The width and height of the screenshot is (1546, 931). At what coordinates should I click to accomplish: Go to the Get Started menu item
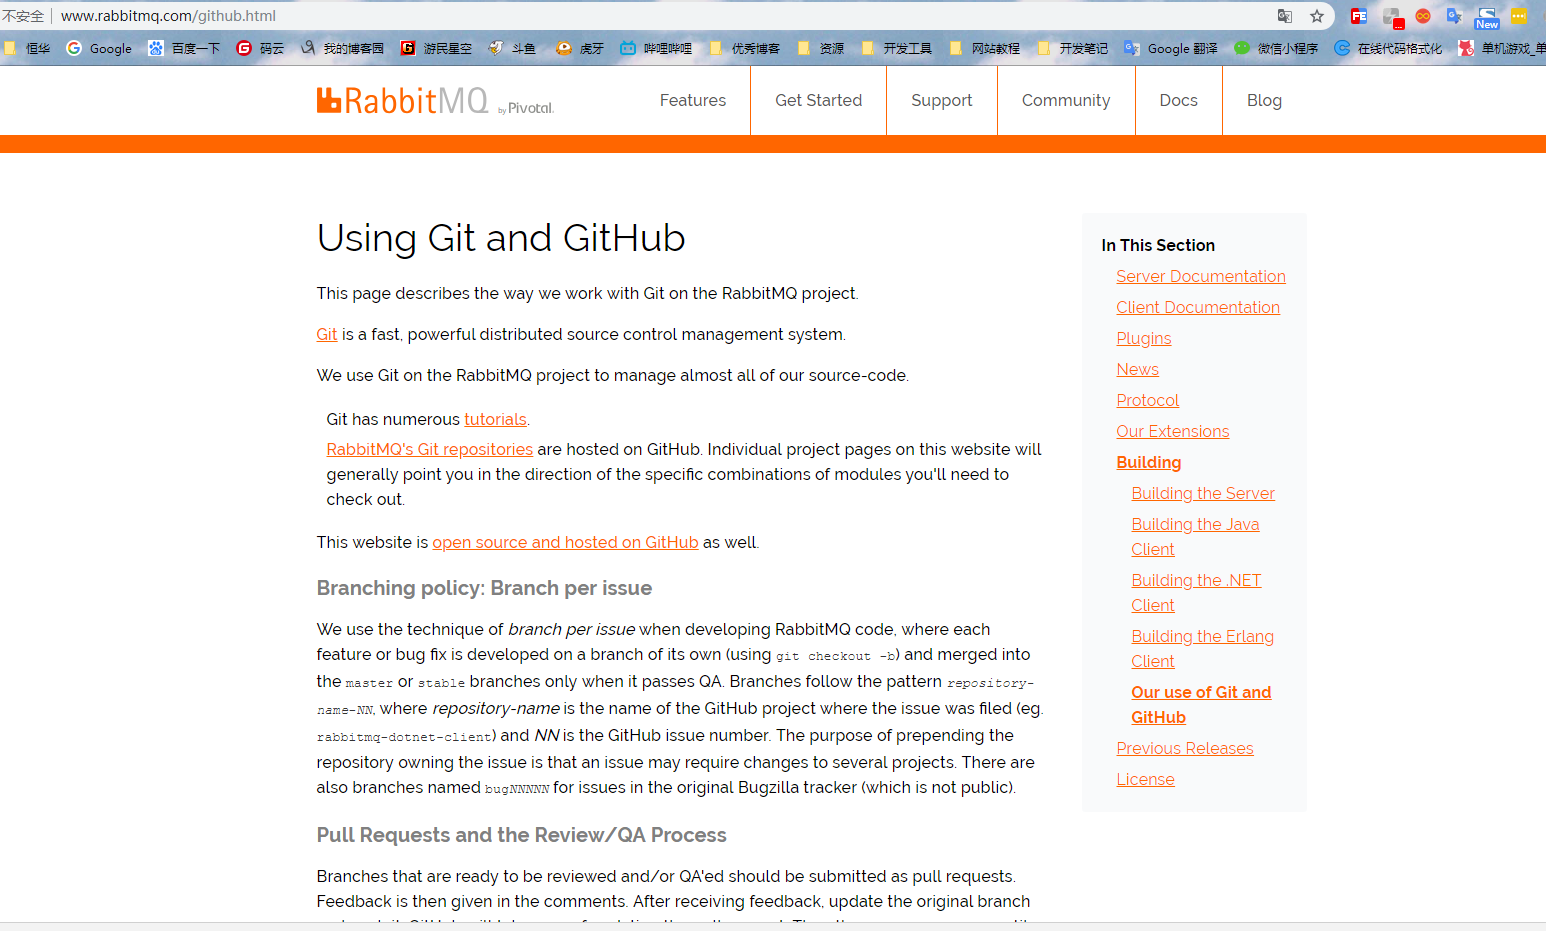818,100
